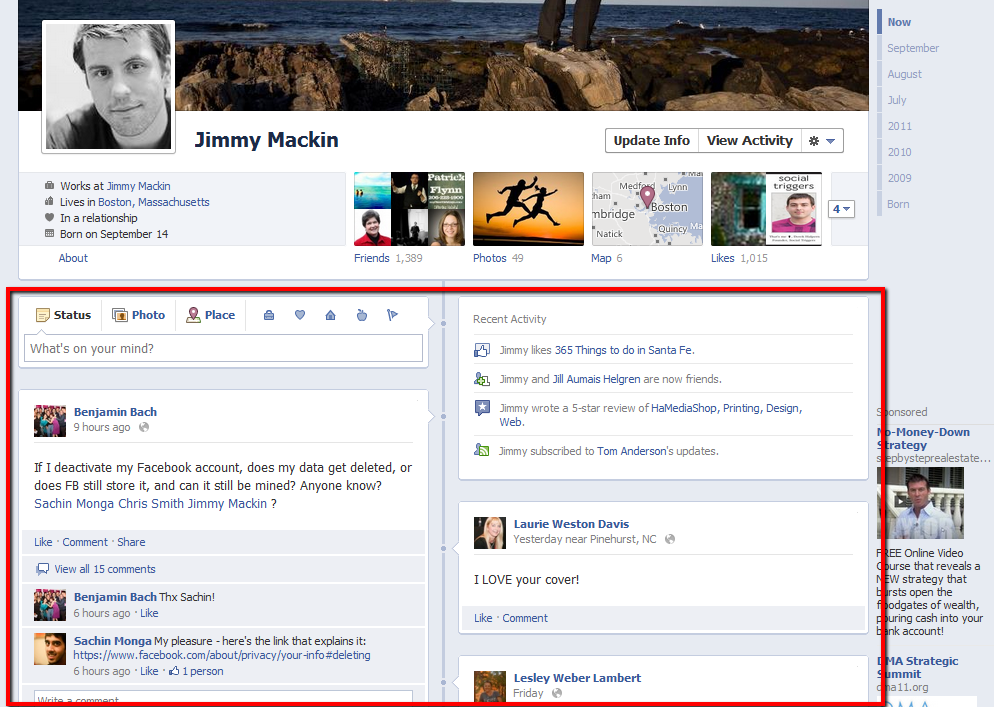994x707 pixels.
Task: Click the subscribe icon beside Tom Anderson
Action: (482, 451)
